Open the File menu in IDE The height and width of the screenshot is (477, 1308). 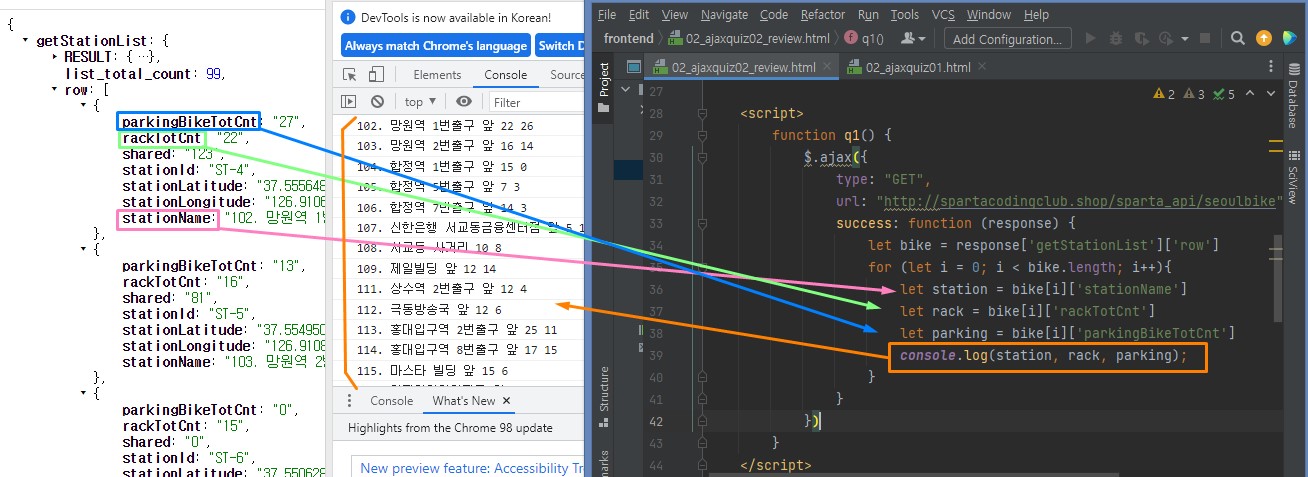[x=606, y=14]
